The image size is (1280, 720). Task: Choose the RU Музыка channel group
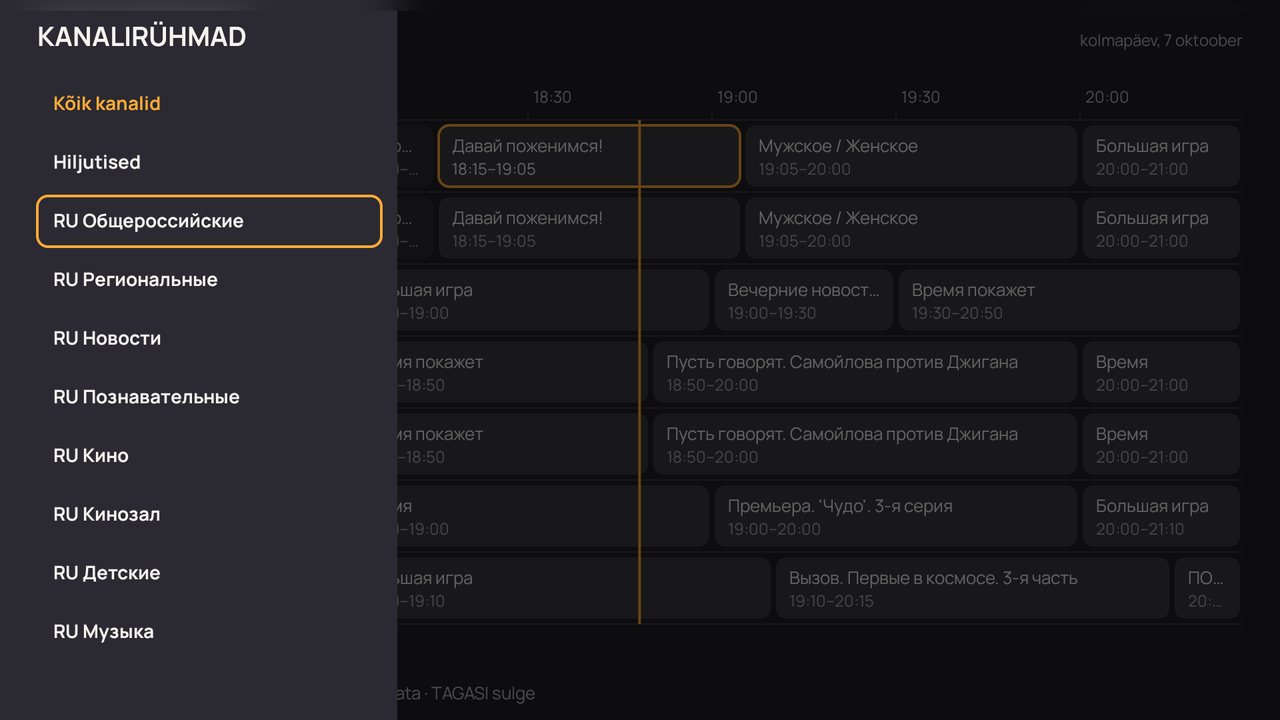pyautogui.click(x=208, y=632)
